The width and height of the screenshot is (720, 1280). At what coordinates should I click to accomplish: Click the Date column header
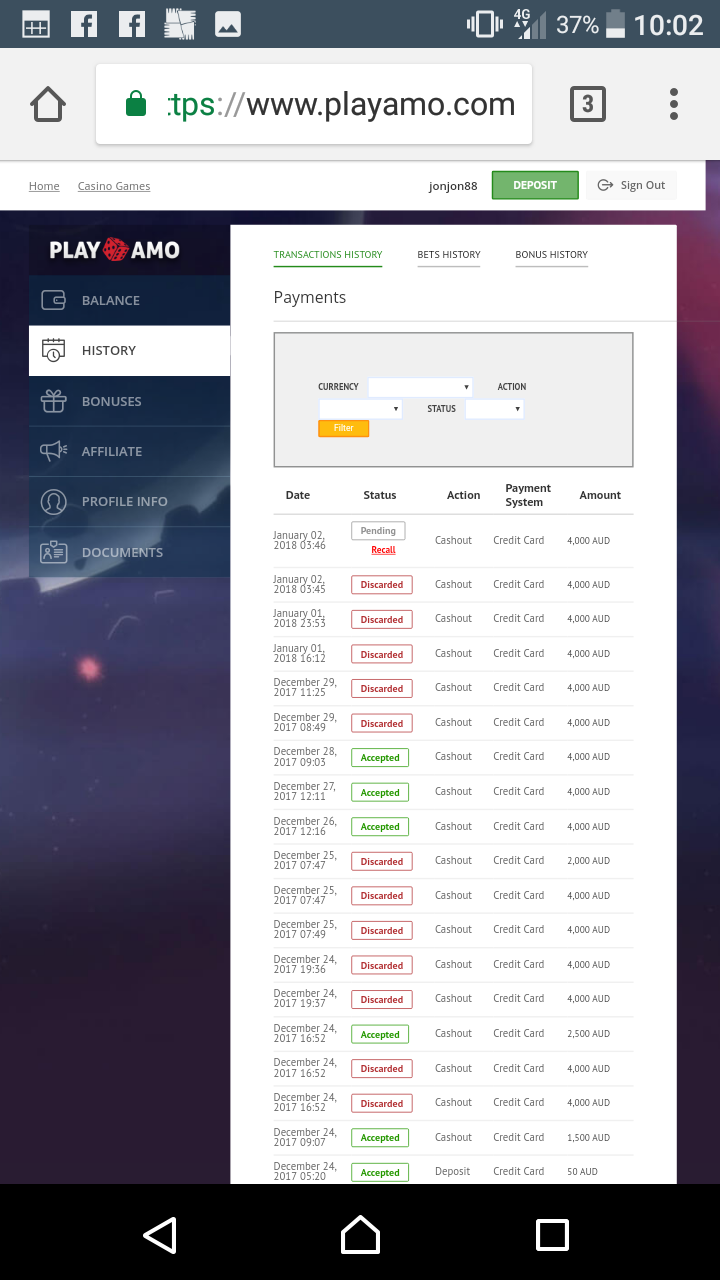[x=298, y=495]
